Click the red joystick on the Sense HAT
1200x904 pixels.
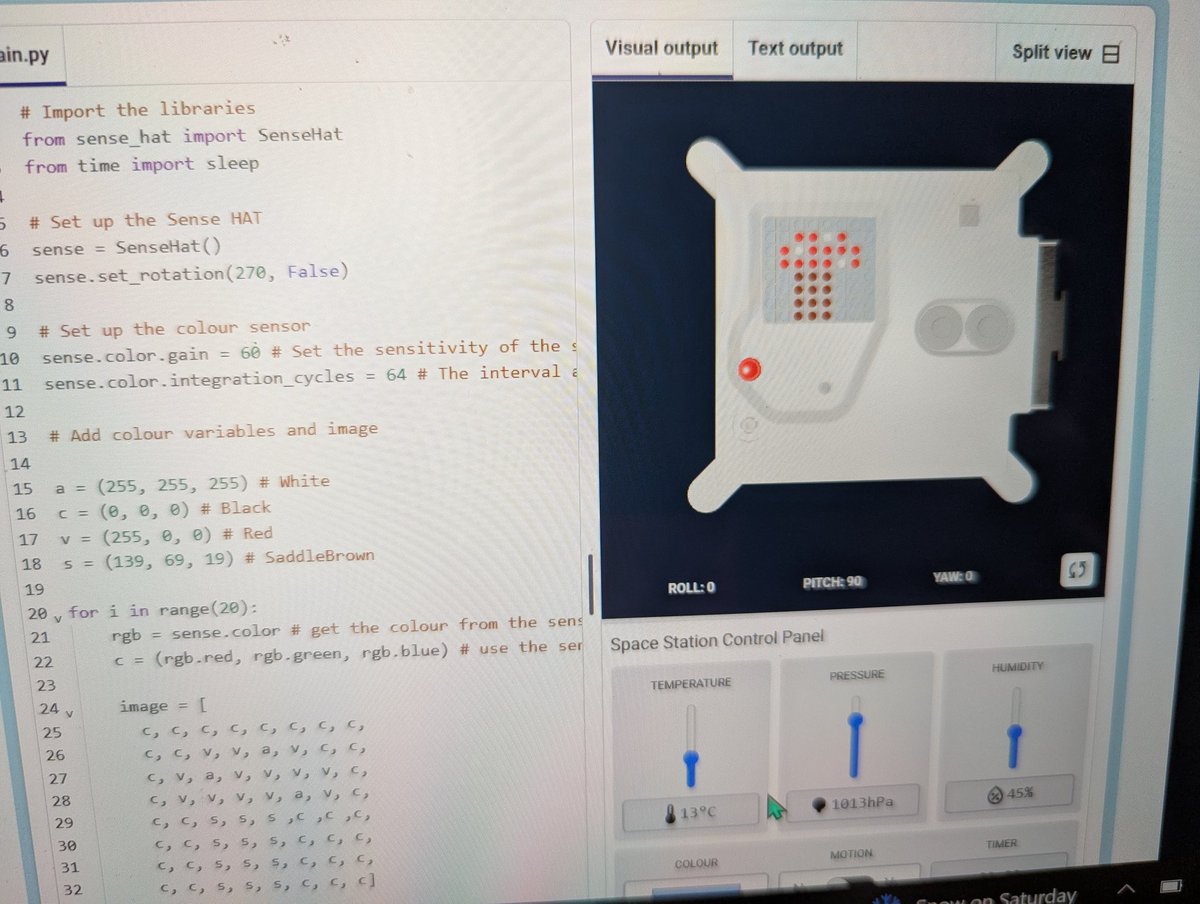[748, 370]
